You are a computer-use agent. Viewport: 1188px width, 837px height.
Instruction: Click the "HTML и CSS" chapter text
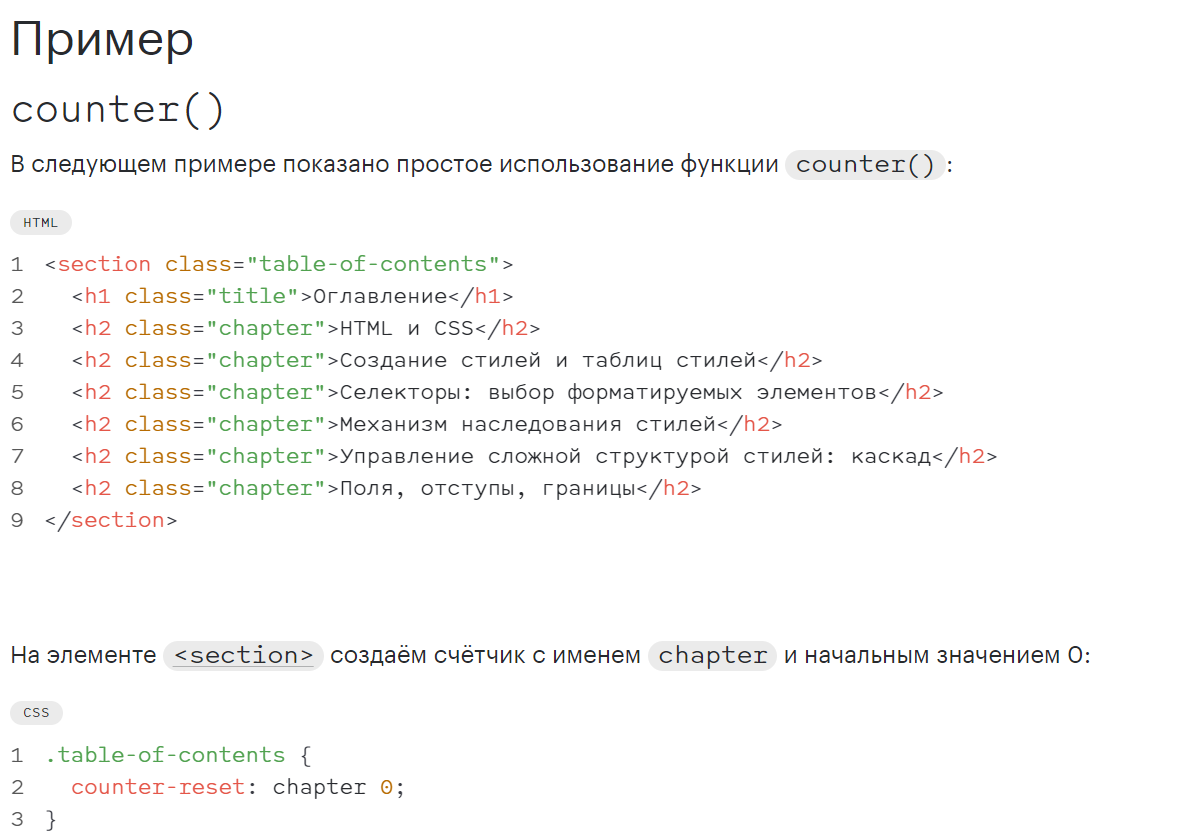pos(406,329)
